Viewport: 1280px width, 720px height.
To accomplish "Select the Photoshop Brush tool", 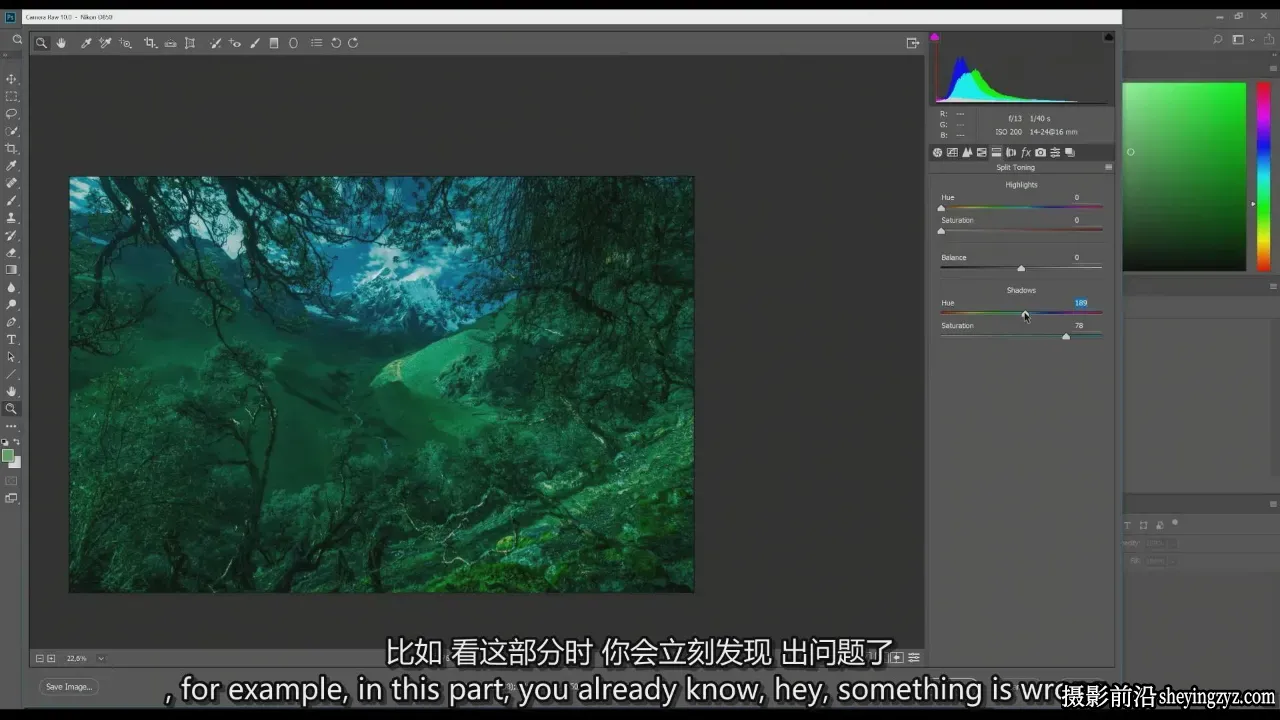I will pos(12,201).
